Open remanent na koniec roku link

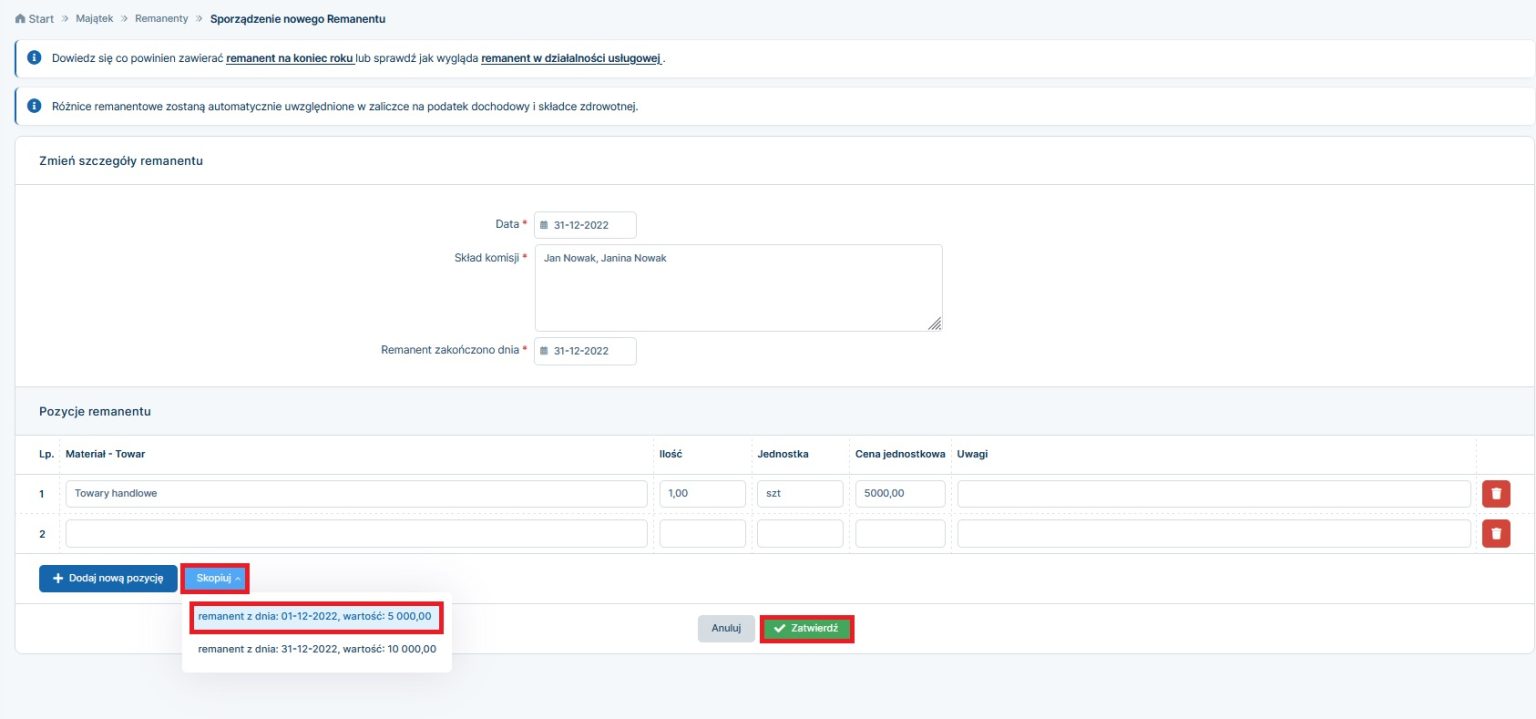[x=290, y=59]
